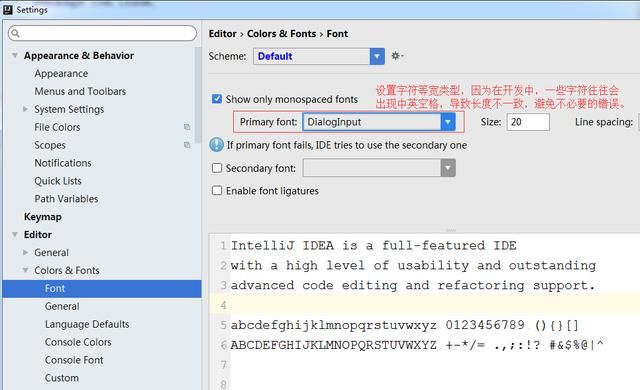
Task: Collapse the Colors & Fonts node
Action: pyautogui.click(x=25, y=270)
